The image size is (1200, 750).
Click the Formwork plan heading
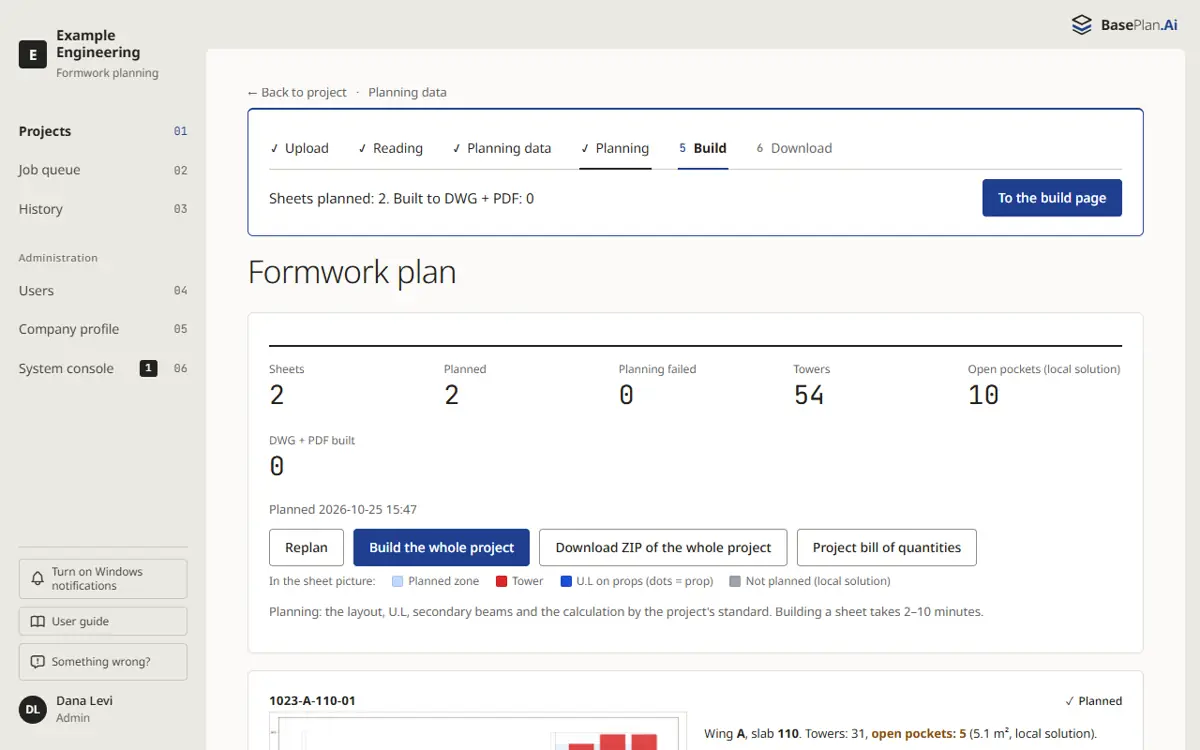352,272
